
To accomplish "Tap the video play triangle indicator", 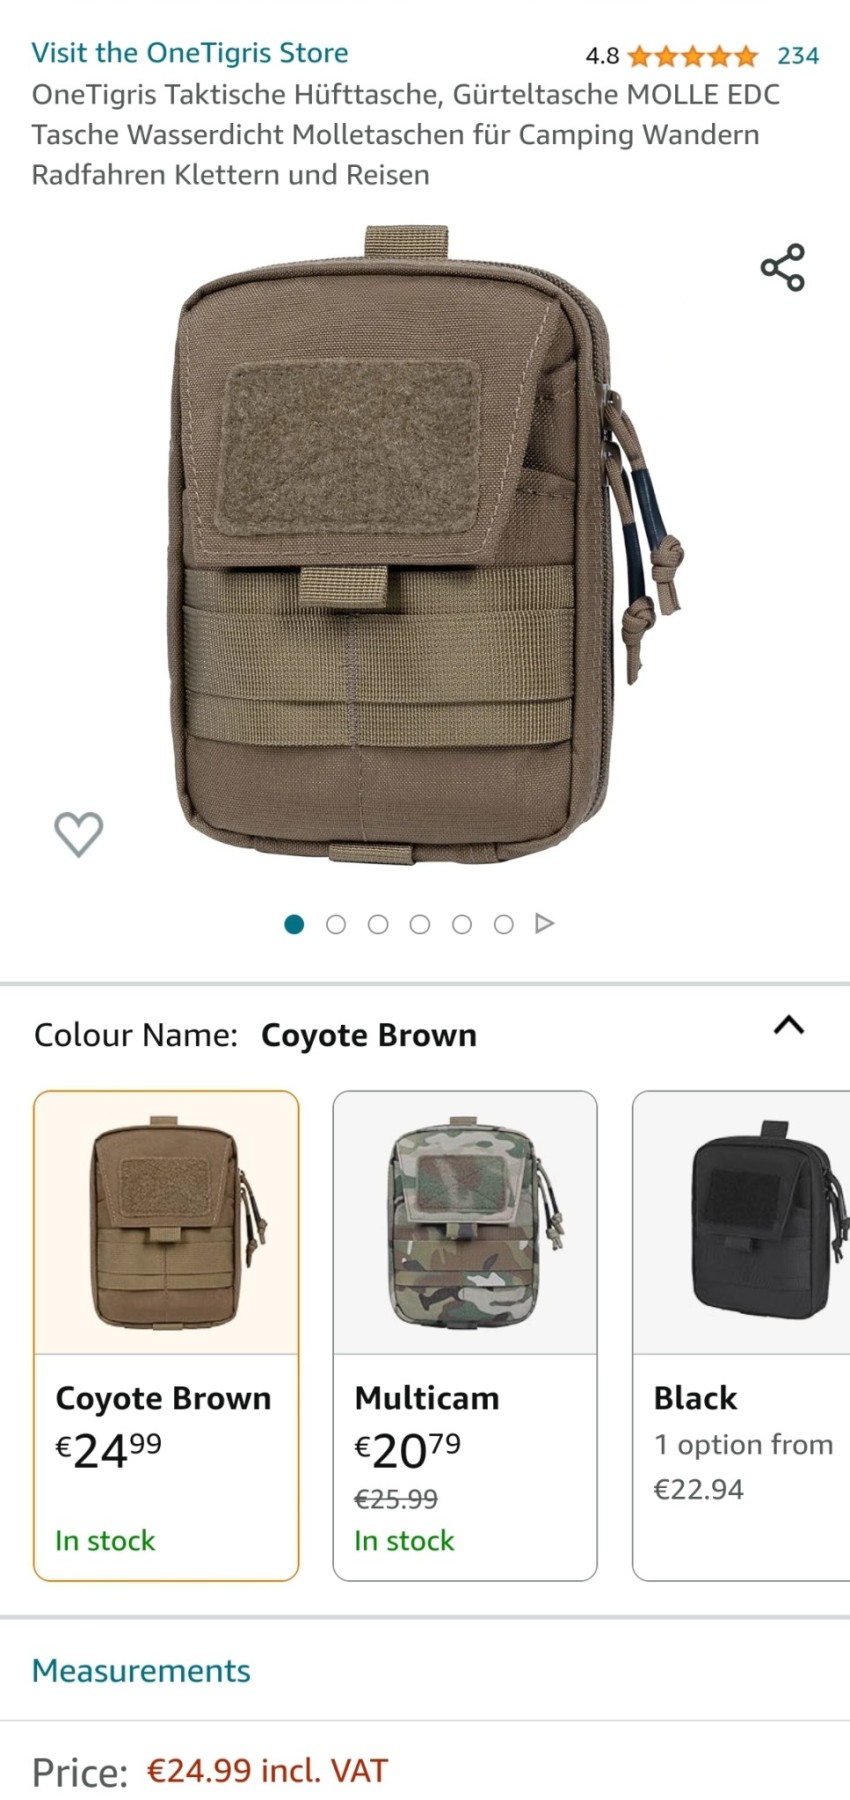I will point(544,923).
